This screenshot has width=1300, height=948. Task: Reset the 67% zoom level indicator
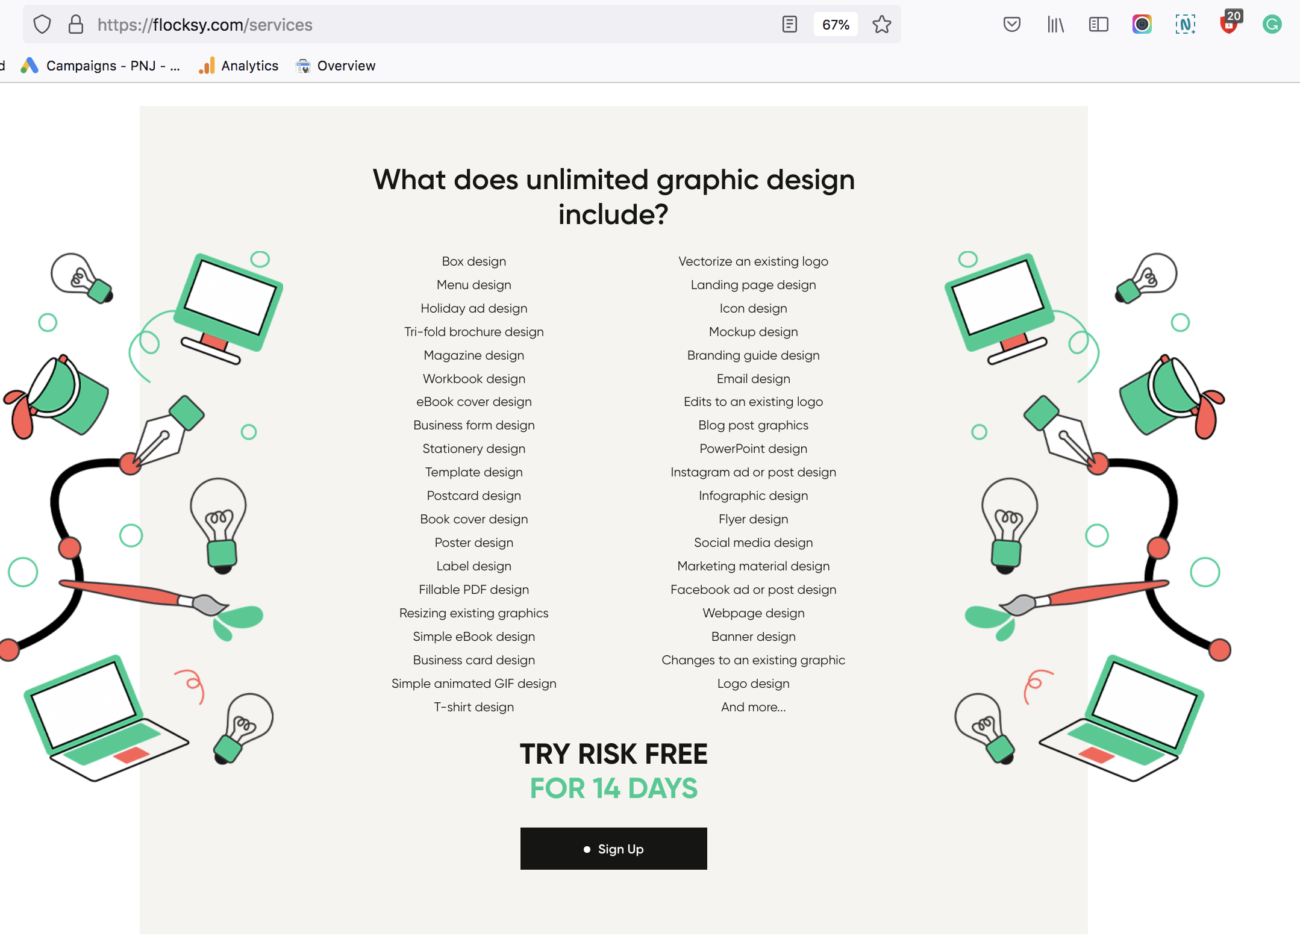point(836,24)
